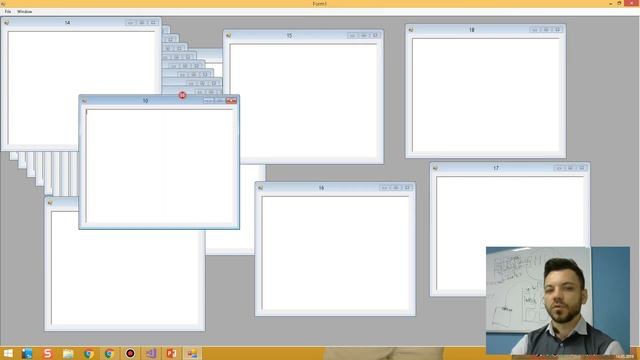Image resolution: width=640 pixels, height=360 pixels.
Task: Open Visual Studio from the taskbar
Action: point(151,353)
